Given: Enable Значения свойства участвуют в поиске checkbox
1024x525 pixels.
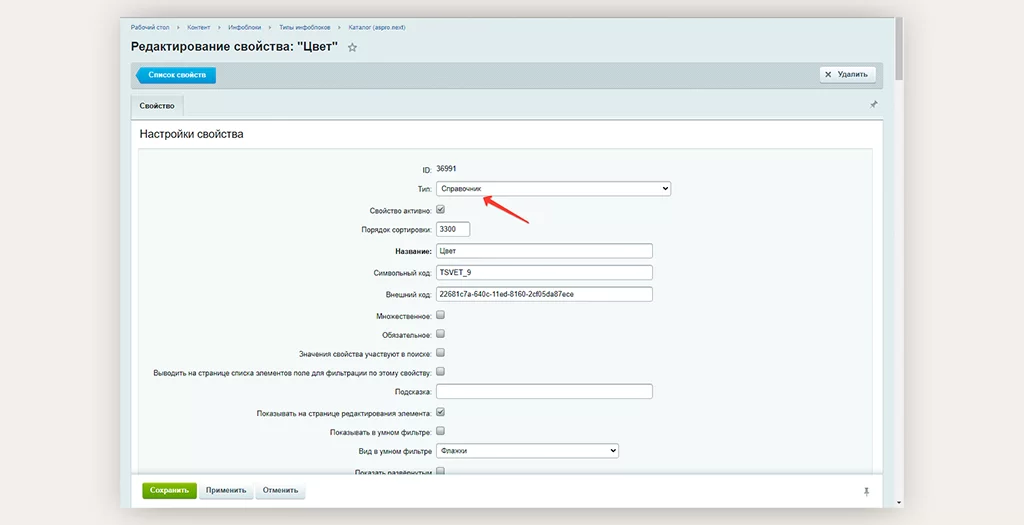Looking at the screenshot, I should tap(441, 352).
